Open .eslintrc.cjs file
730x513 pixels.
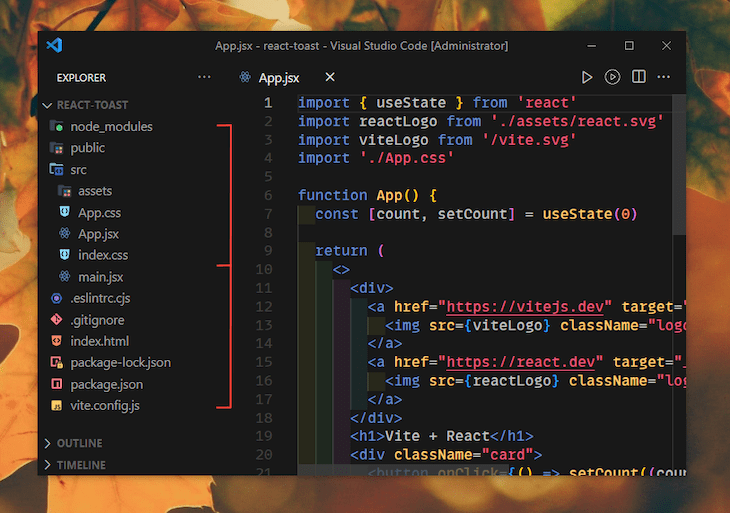[100, 298]
